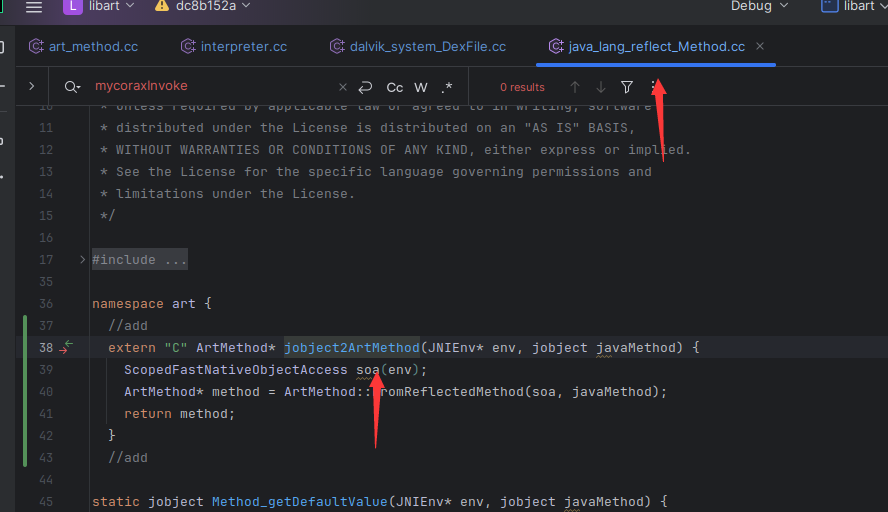Expand the replace field chevron
Screen dimensions: 888x512
click(32, 87)
